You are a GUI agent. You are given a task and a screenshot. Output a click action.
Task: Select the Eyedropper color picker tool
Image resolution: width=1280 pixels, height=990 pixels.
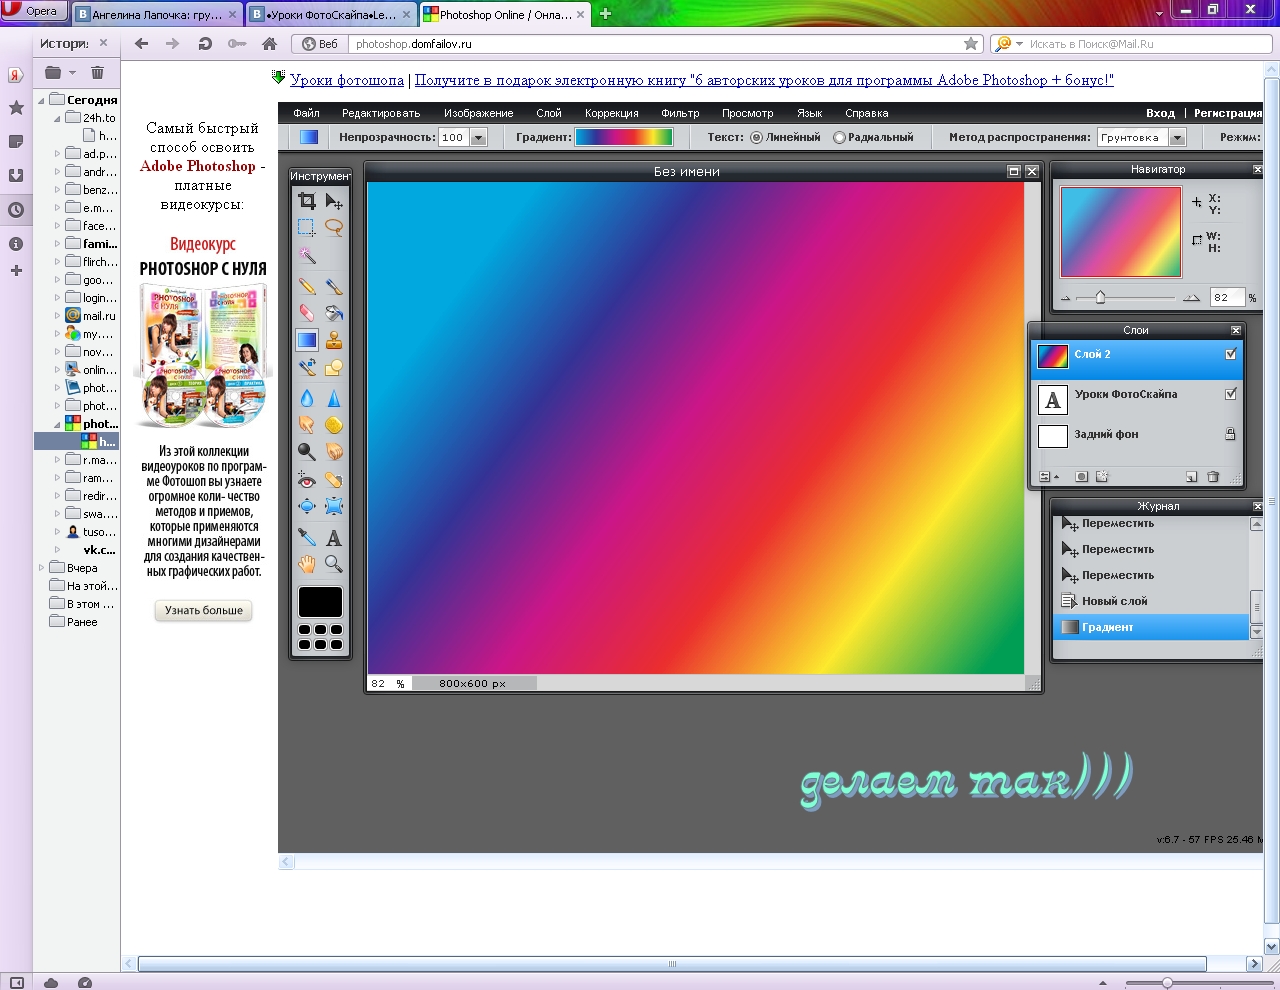(307, 538)
